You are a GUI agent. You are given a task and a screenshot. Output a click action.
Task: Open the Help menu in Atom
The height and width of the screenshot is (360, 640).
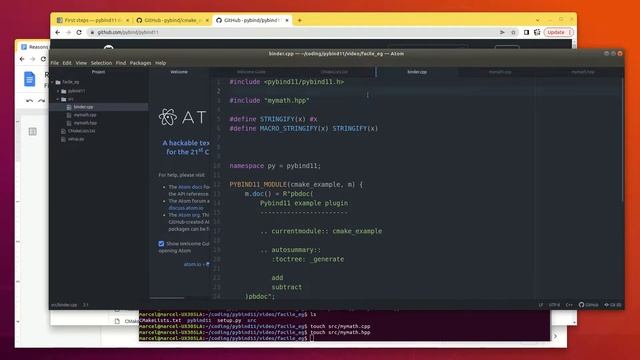[160, 63]
